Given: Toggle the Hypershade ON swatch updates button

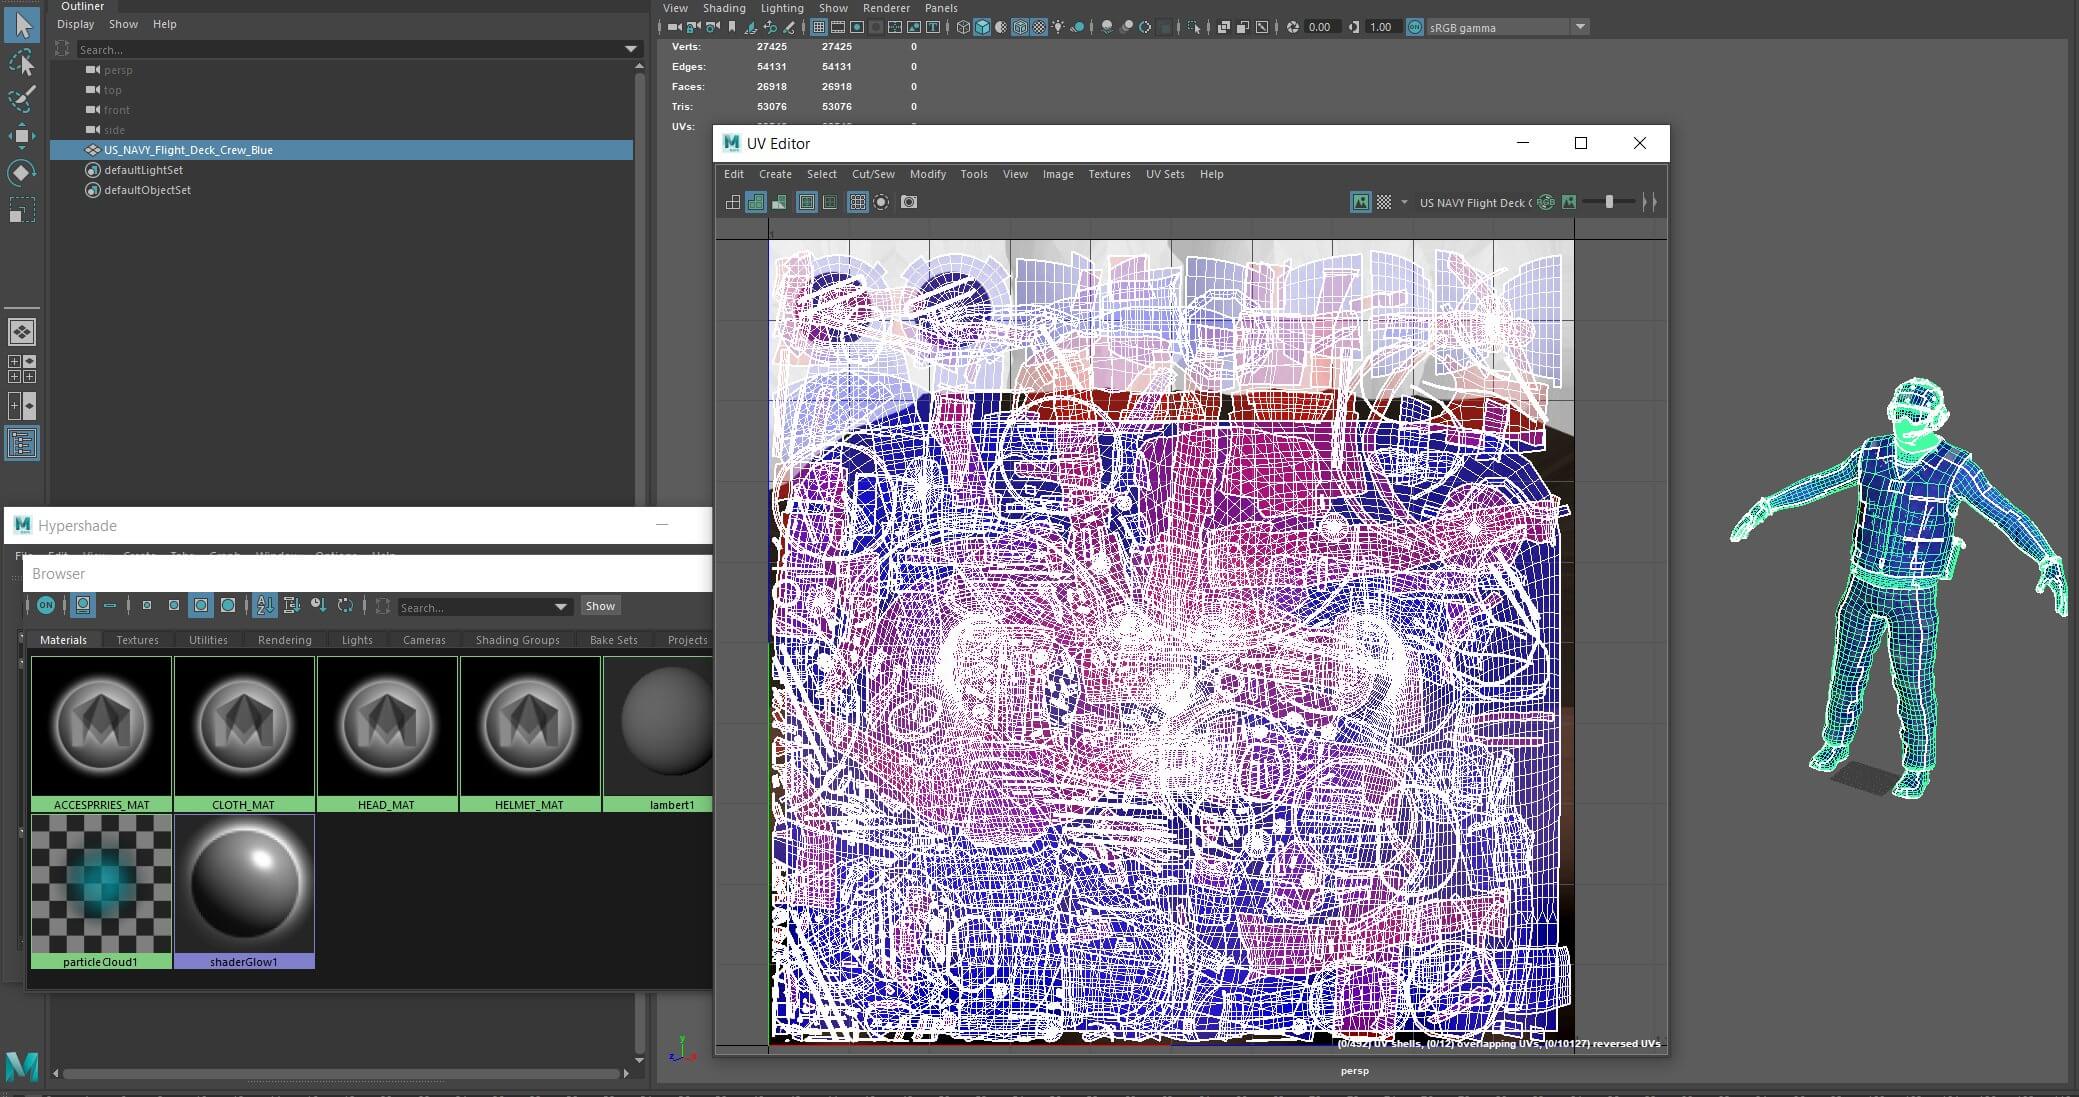Looking at the screenshot, I should (x=46, y=606).
